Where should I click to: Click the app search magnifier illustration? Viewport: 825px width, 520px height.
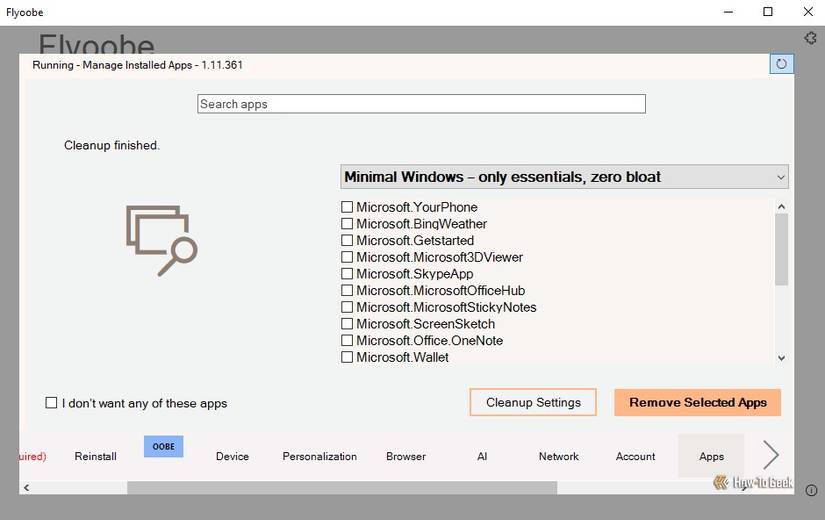coord(161,239)
